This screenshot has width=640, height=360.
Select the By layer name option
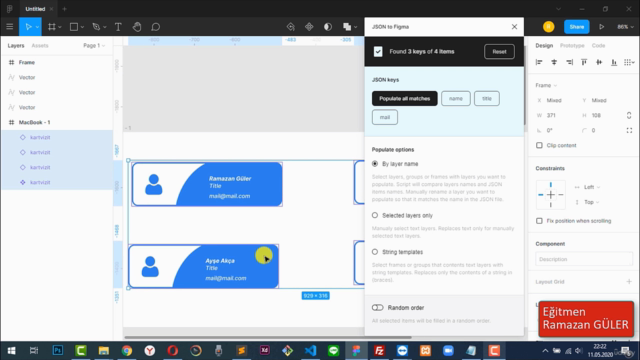(375, 164)
